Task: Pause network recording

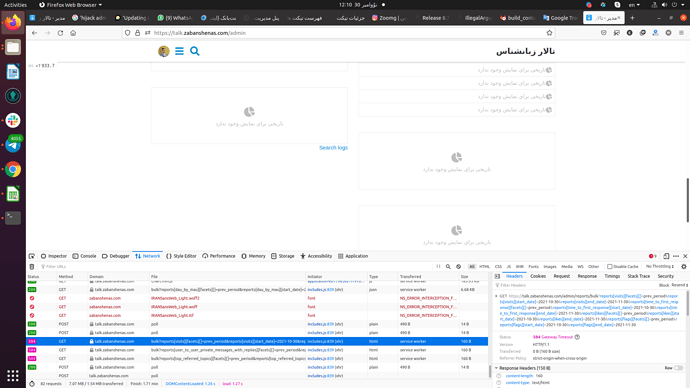Action: pos(438,267)
